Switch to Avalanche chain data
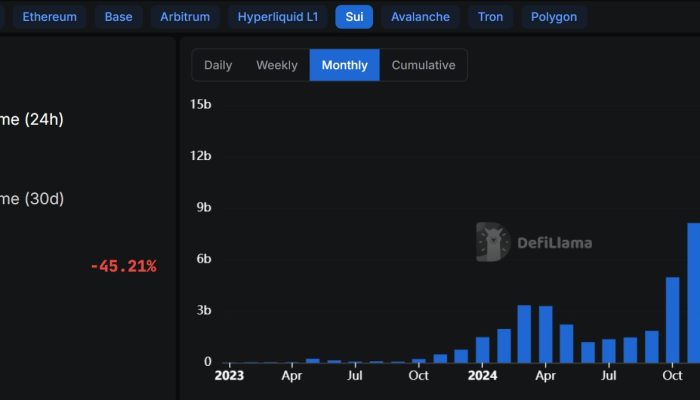Viewport: 700px width, 400px height. click(420, 17)
